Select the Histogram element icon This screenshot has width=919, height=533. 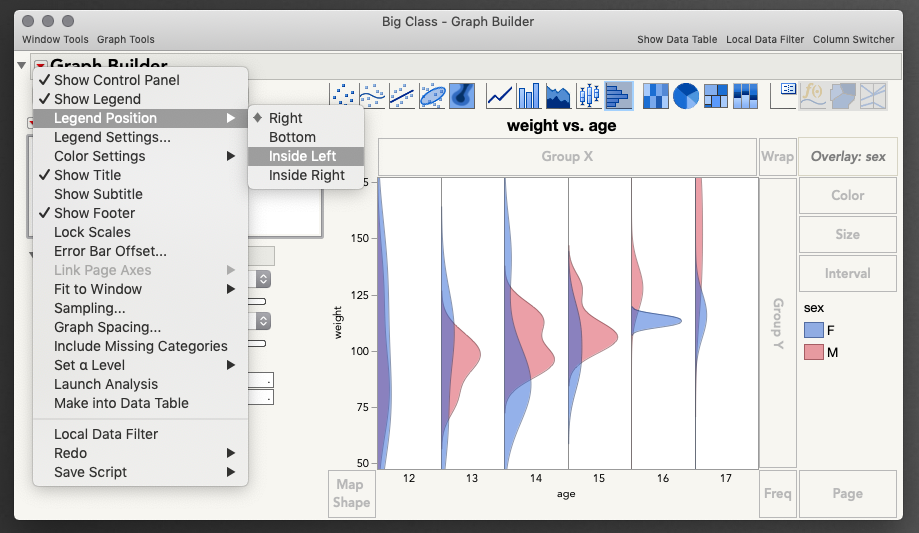(618, 96)
